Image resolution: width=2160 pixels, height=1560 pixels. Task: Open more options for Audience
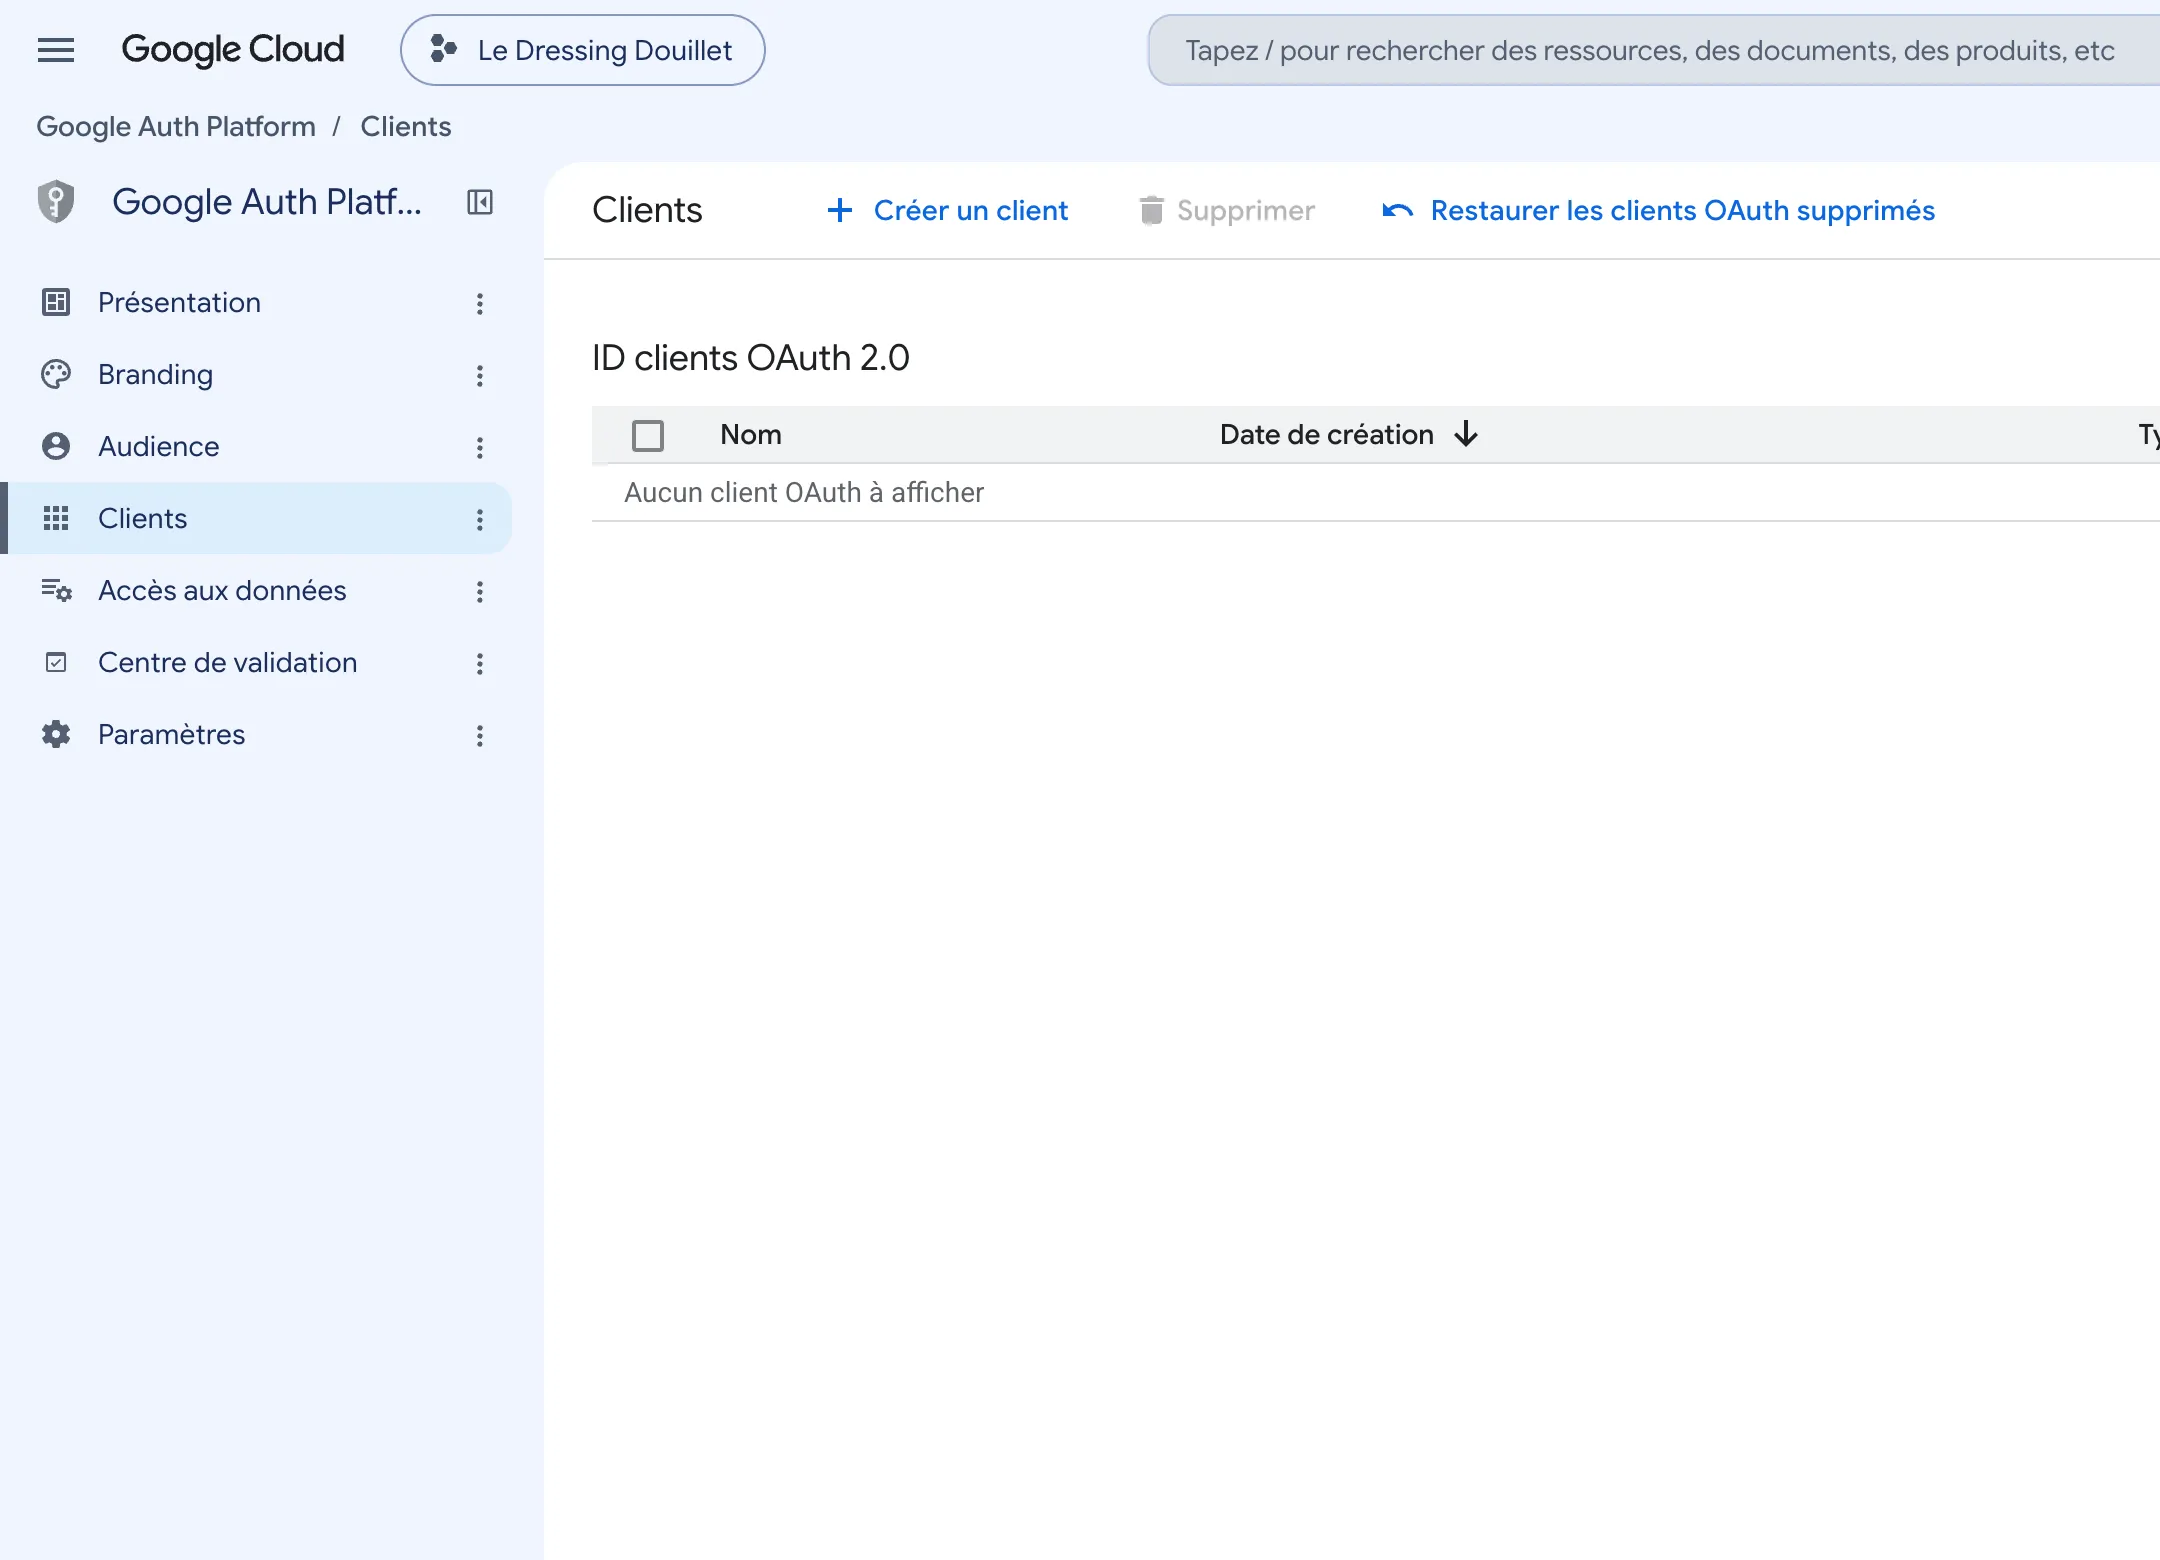pos(480,448)
